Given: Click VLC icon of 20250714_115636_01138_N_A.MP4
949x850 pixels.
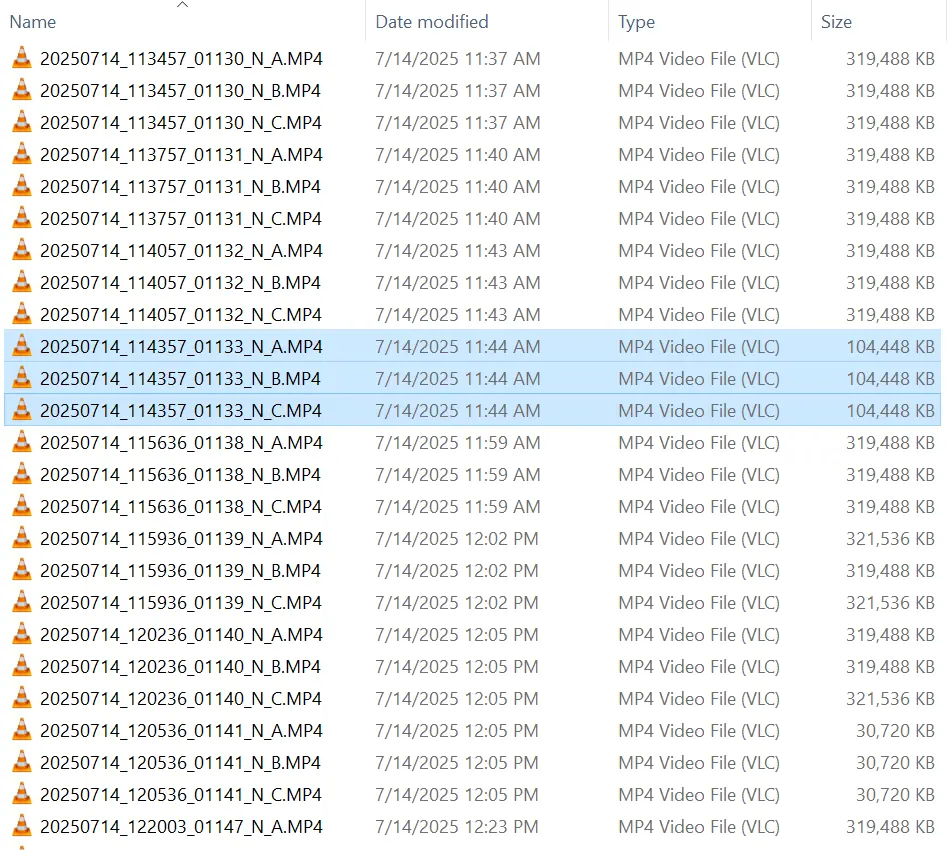Looking at the screenshot, I should (x=22, y=443).
